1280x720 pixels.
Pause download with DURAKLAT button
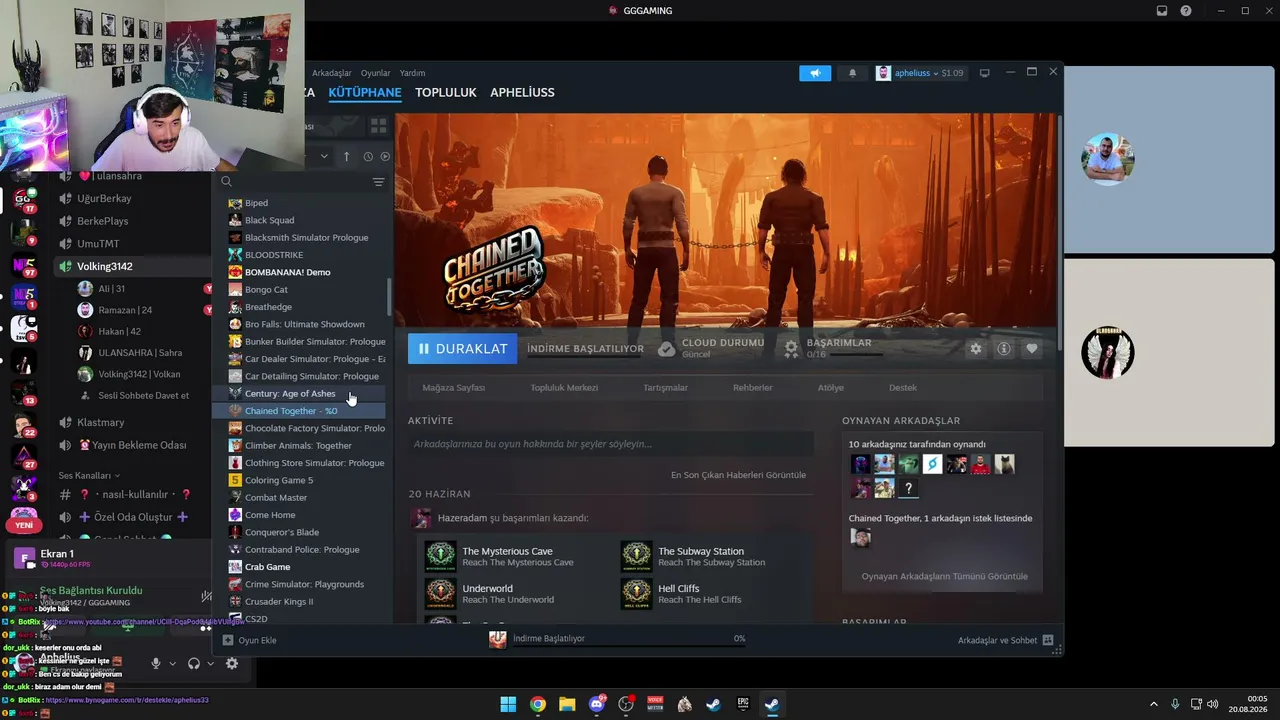tap(462, 348)
